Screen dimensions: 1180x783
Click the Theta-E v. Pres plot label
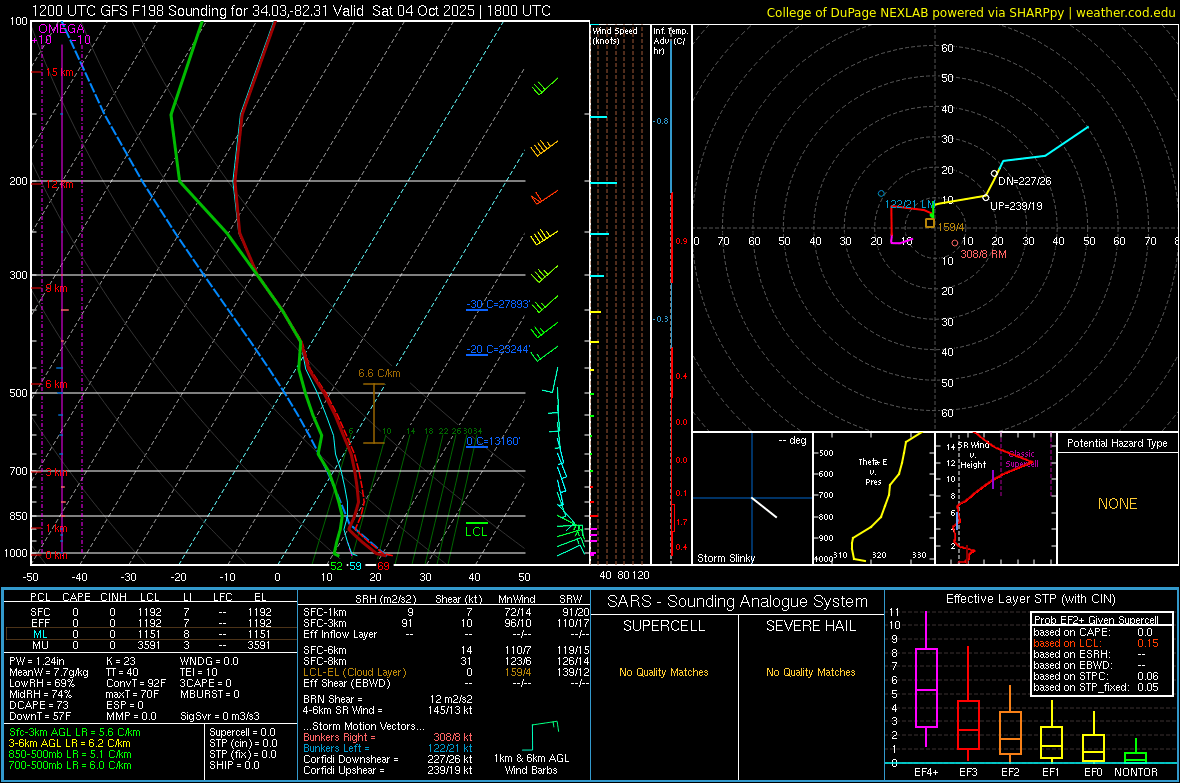pos(873,471)
